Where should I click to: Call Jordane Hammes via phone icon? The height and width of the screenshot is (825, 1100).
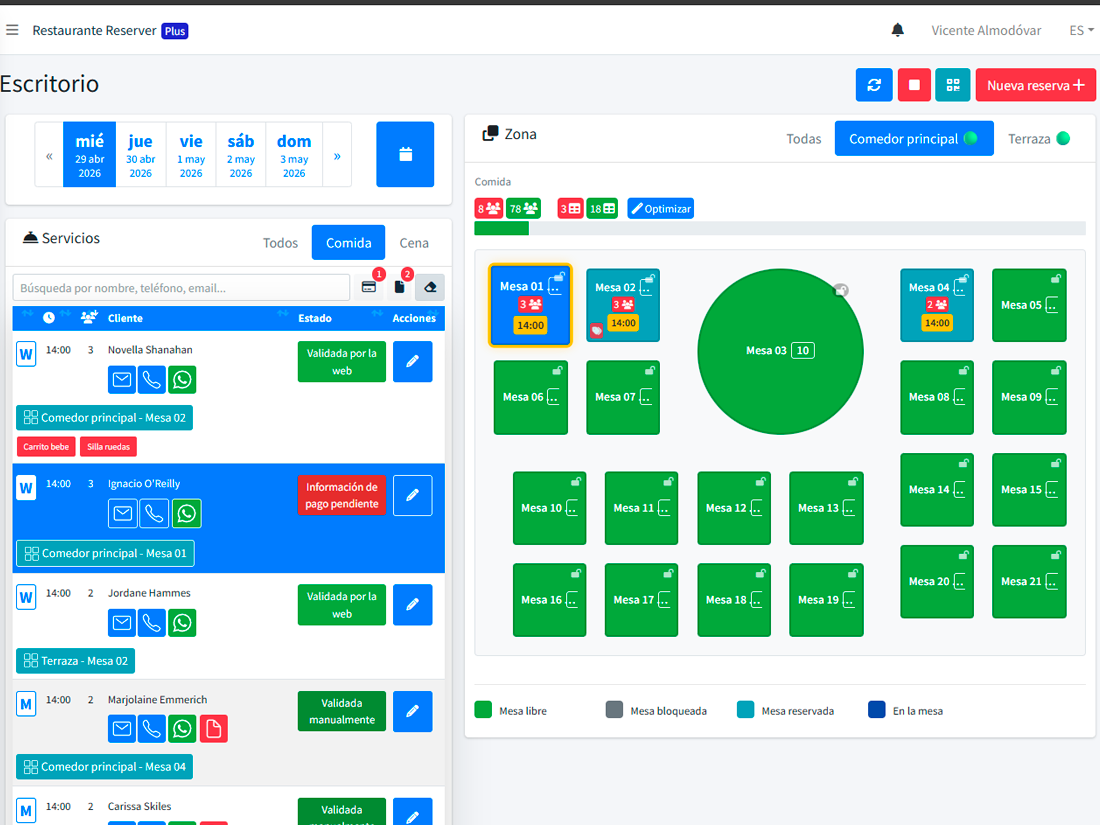[152, 623]
